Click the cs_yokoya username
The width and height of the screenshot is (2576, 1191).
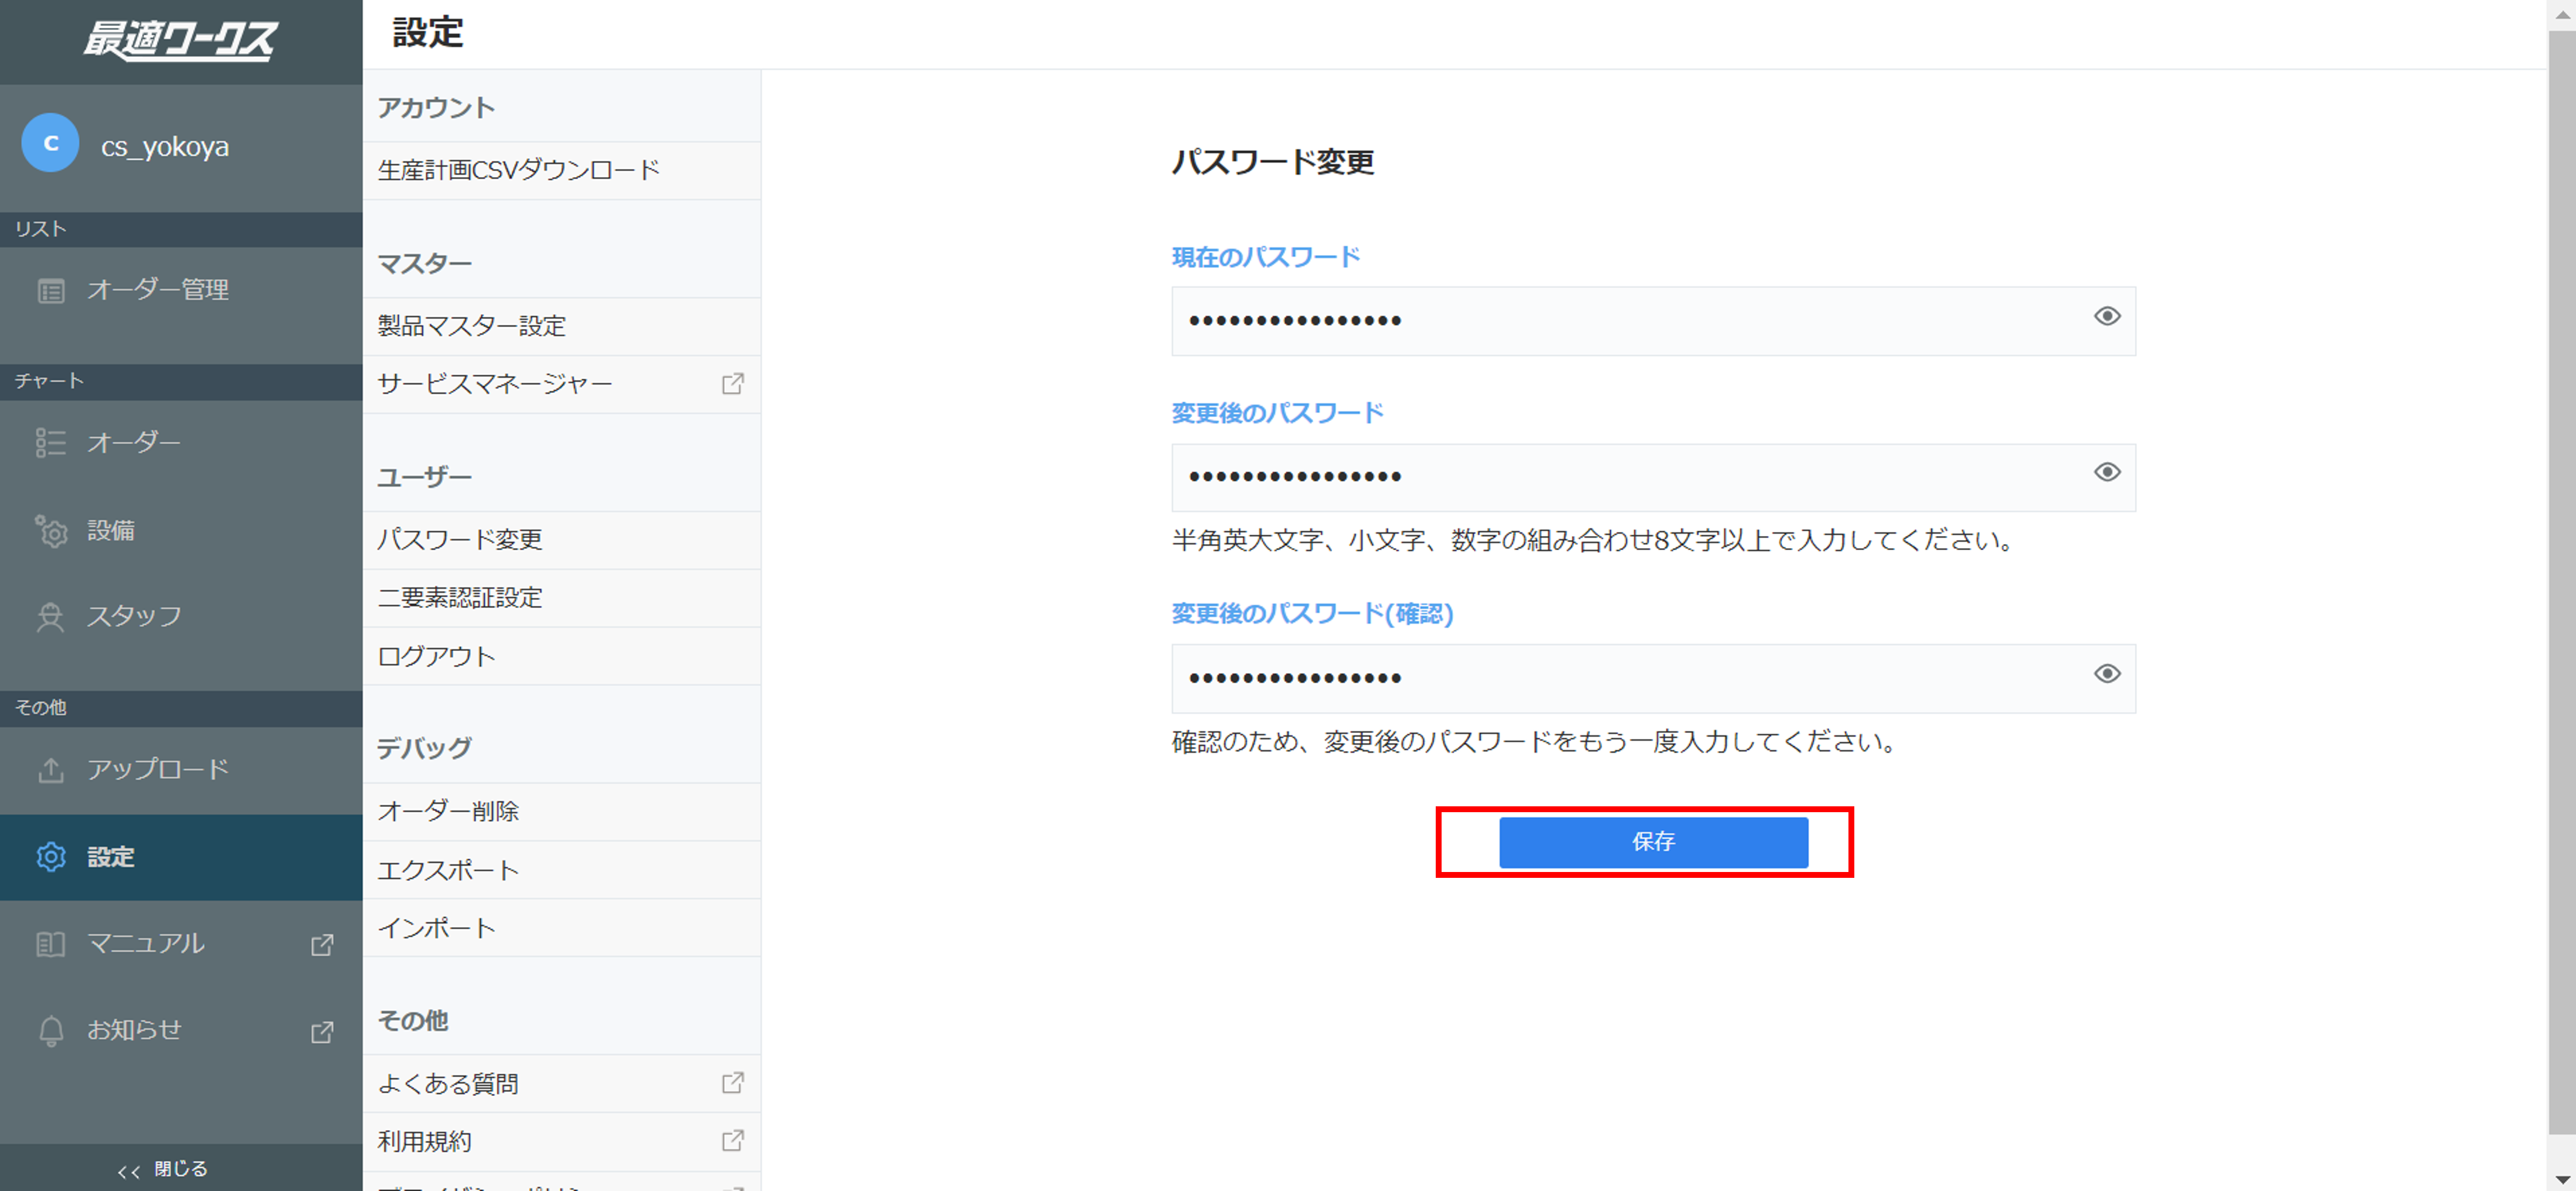point(165,146)
